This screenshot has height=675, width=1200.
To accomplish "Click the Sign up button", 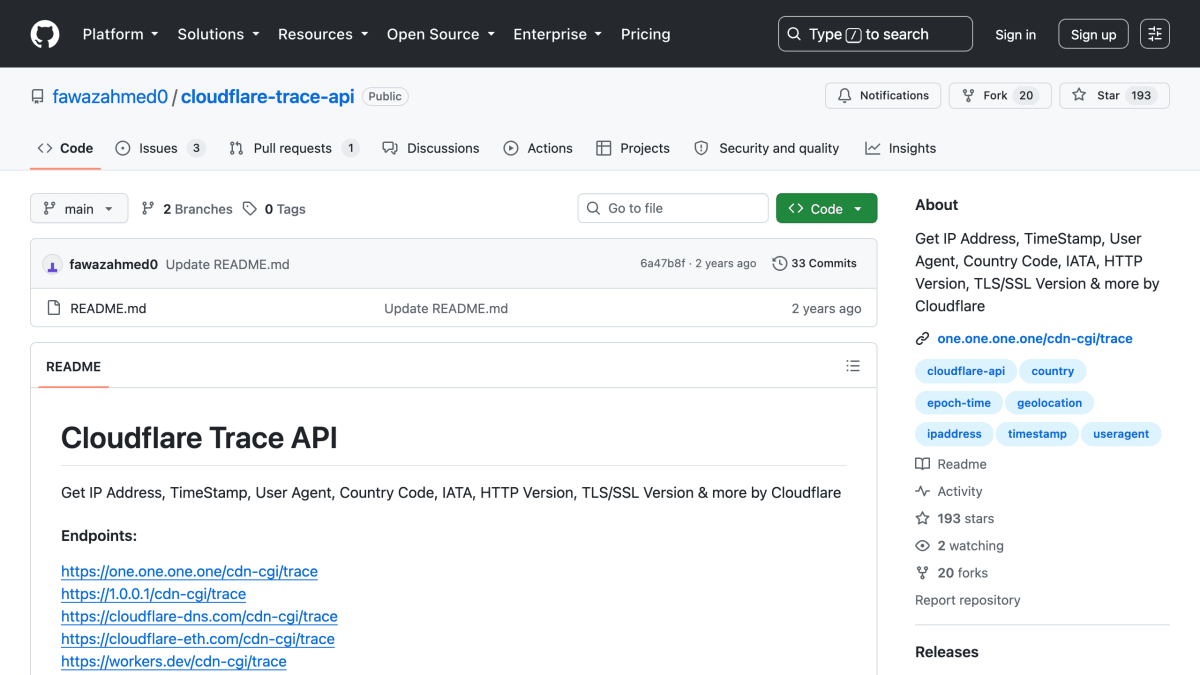I will point(1093,34).
